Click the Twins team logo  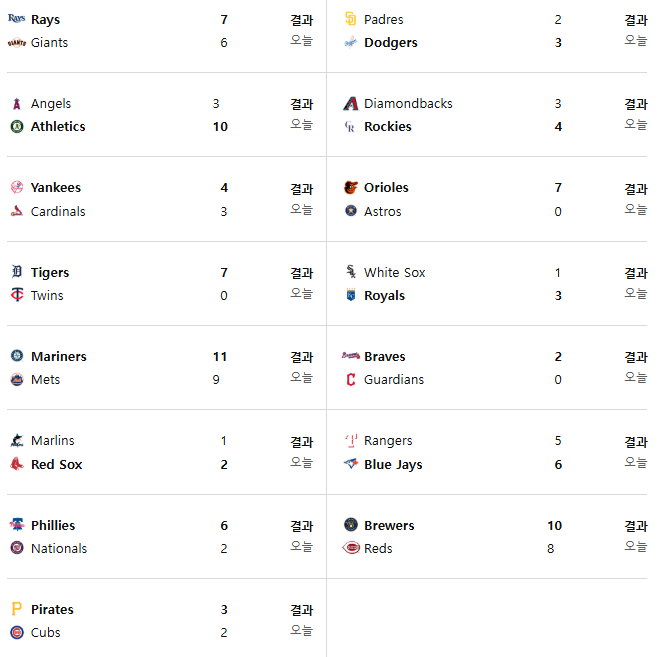point(17,295)
